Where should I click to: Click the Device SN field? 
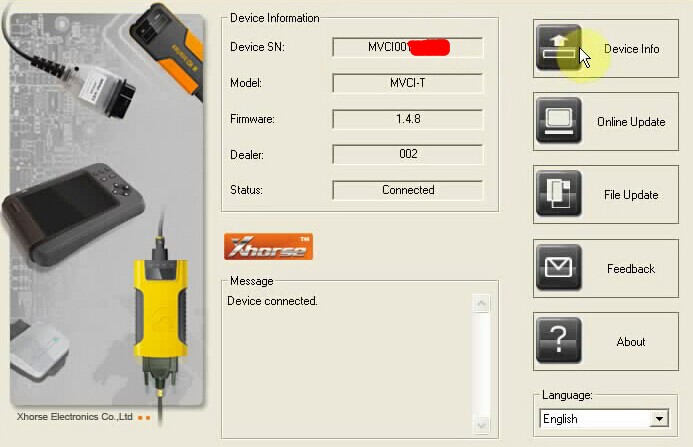click(407, 47)
